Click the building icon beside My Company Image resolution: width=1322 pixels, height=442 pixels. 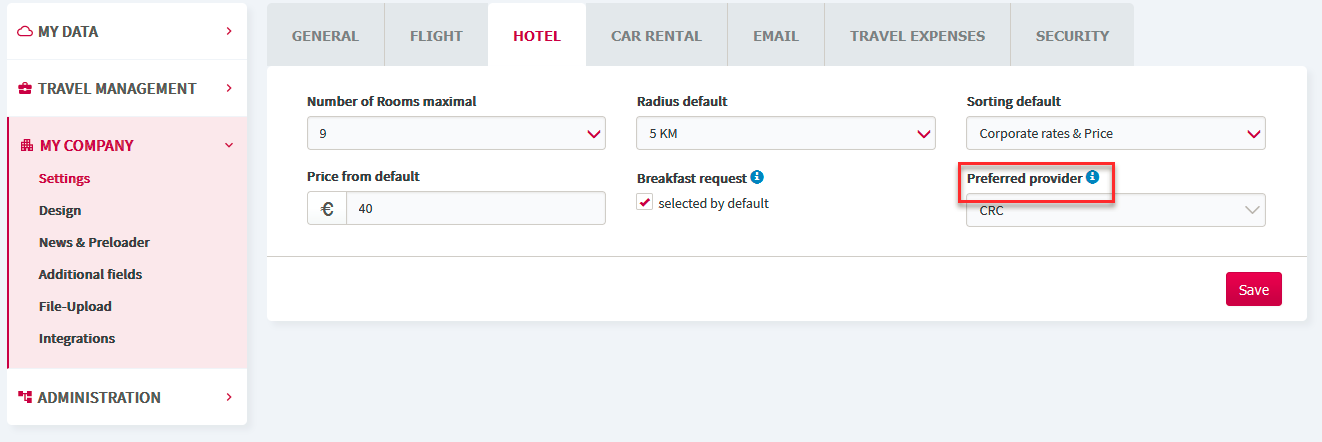tap(27, 145)
